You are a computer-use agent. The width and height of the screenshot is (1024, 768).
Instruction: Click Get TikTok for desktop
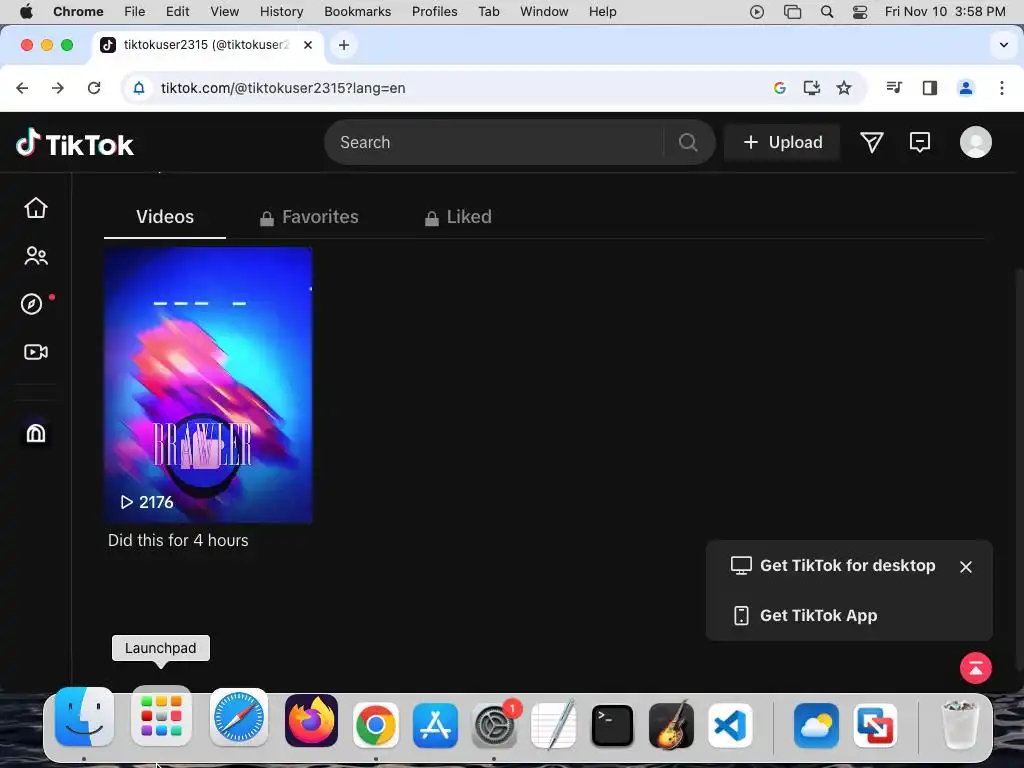pyautogui.click(x=833, y=566)
